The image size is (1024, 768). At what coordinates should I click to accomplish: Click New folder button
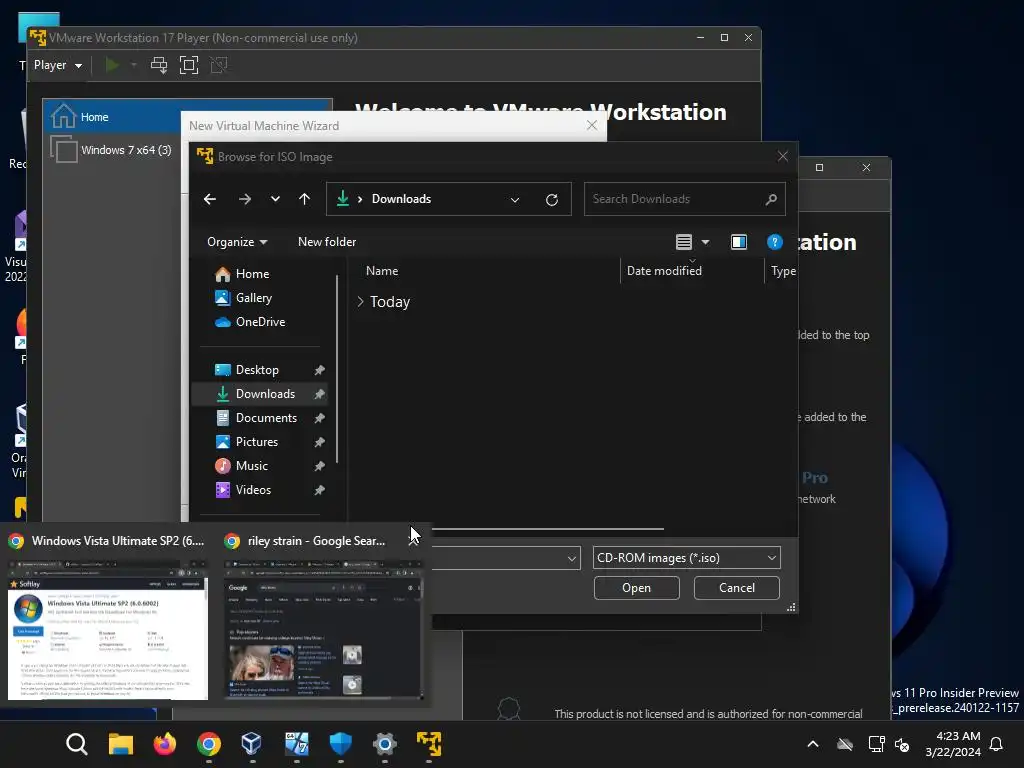pyautogui.click(x=327, y=242)
